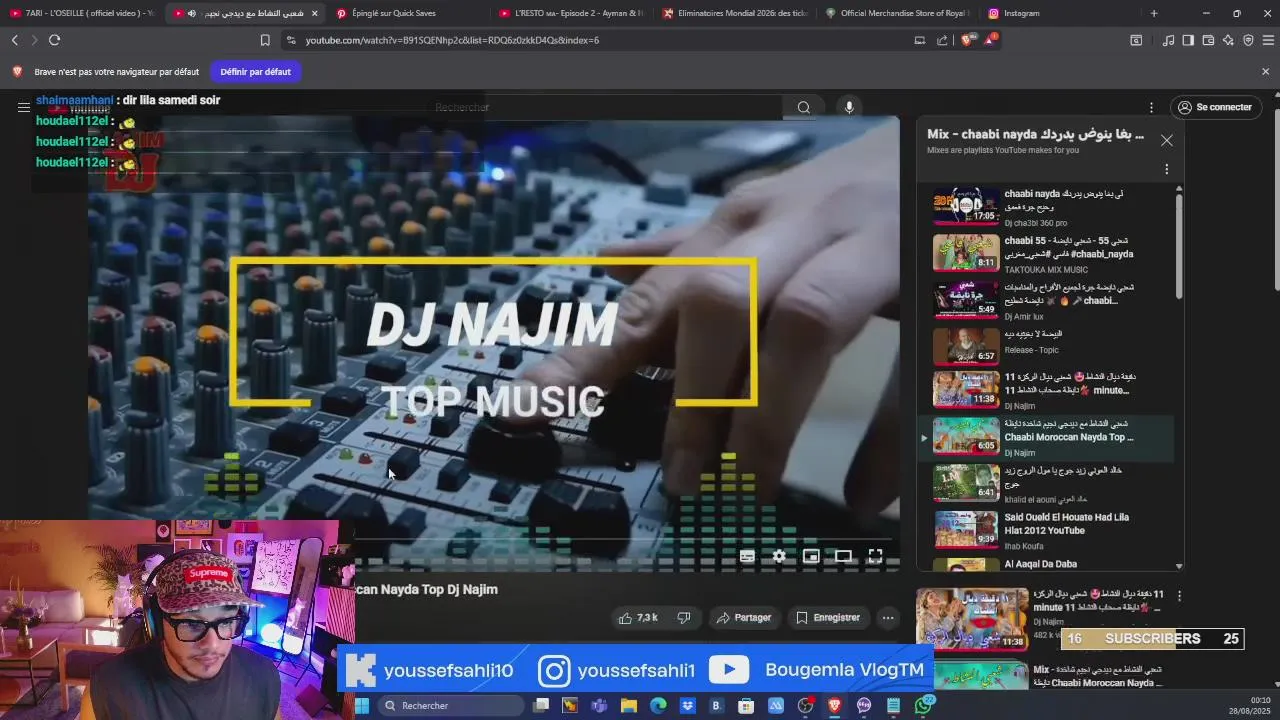Image resolution: width=1280 pixels, height=720 pixels.
Task: Click the taskbar Rechercher search box
Action: [452, 706]
